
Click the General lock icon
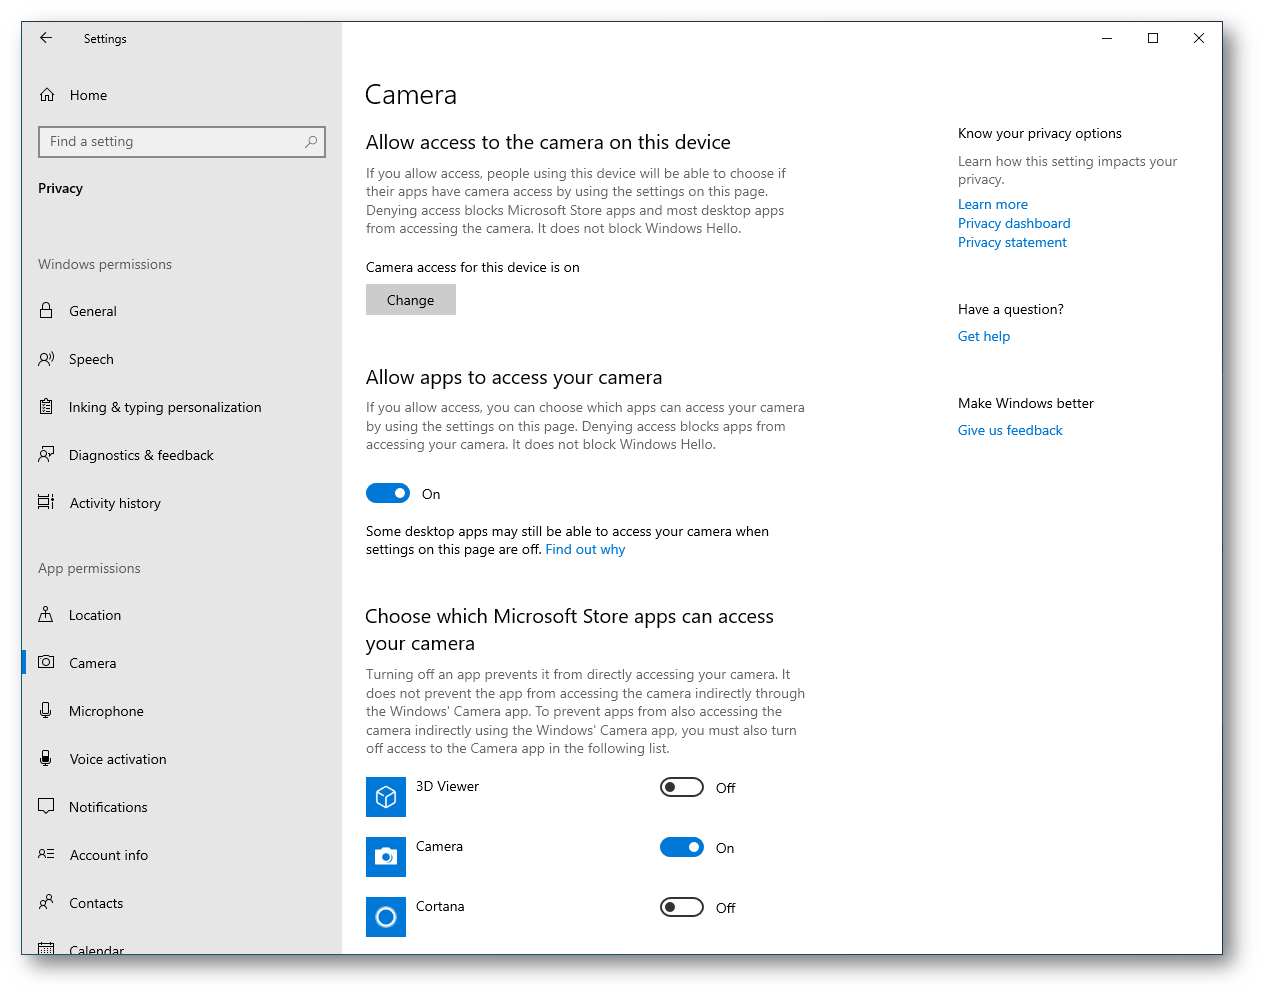[46, 310]
